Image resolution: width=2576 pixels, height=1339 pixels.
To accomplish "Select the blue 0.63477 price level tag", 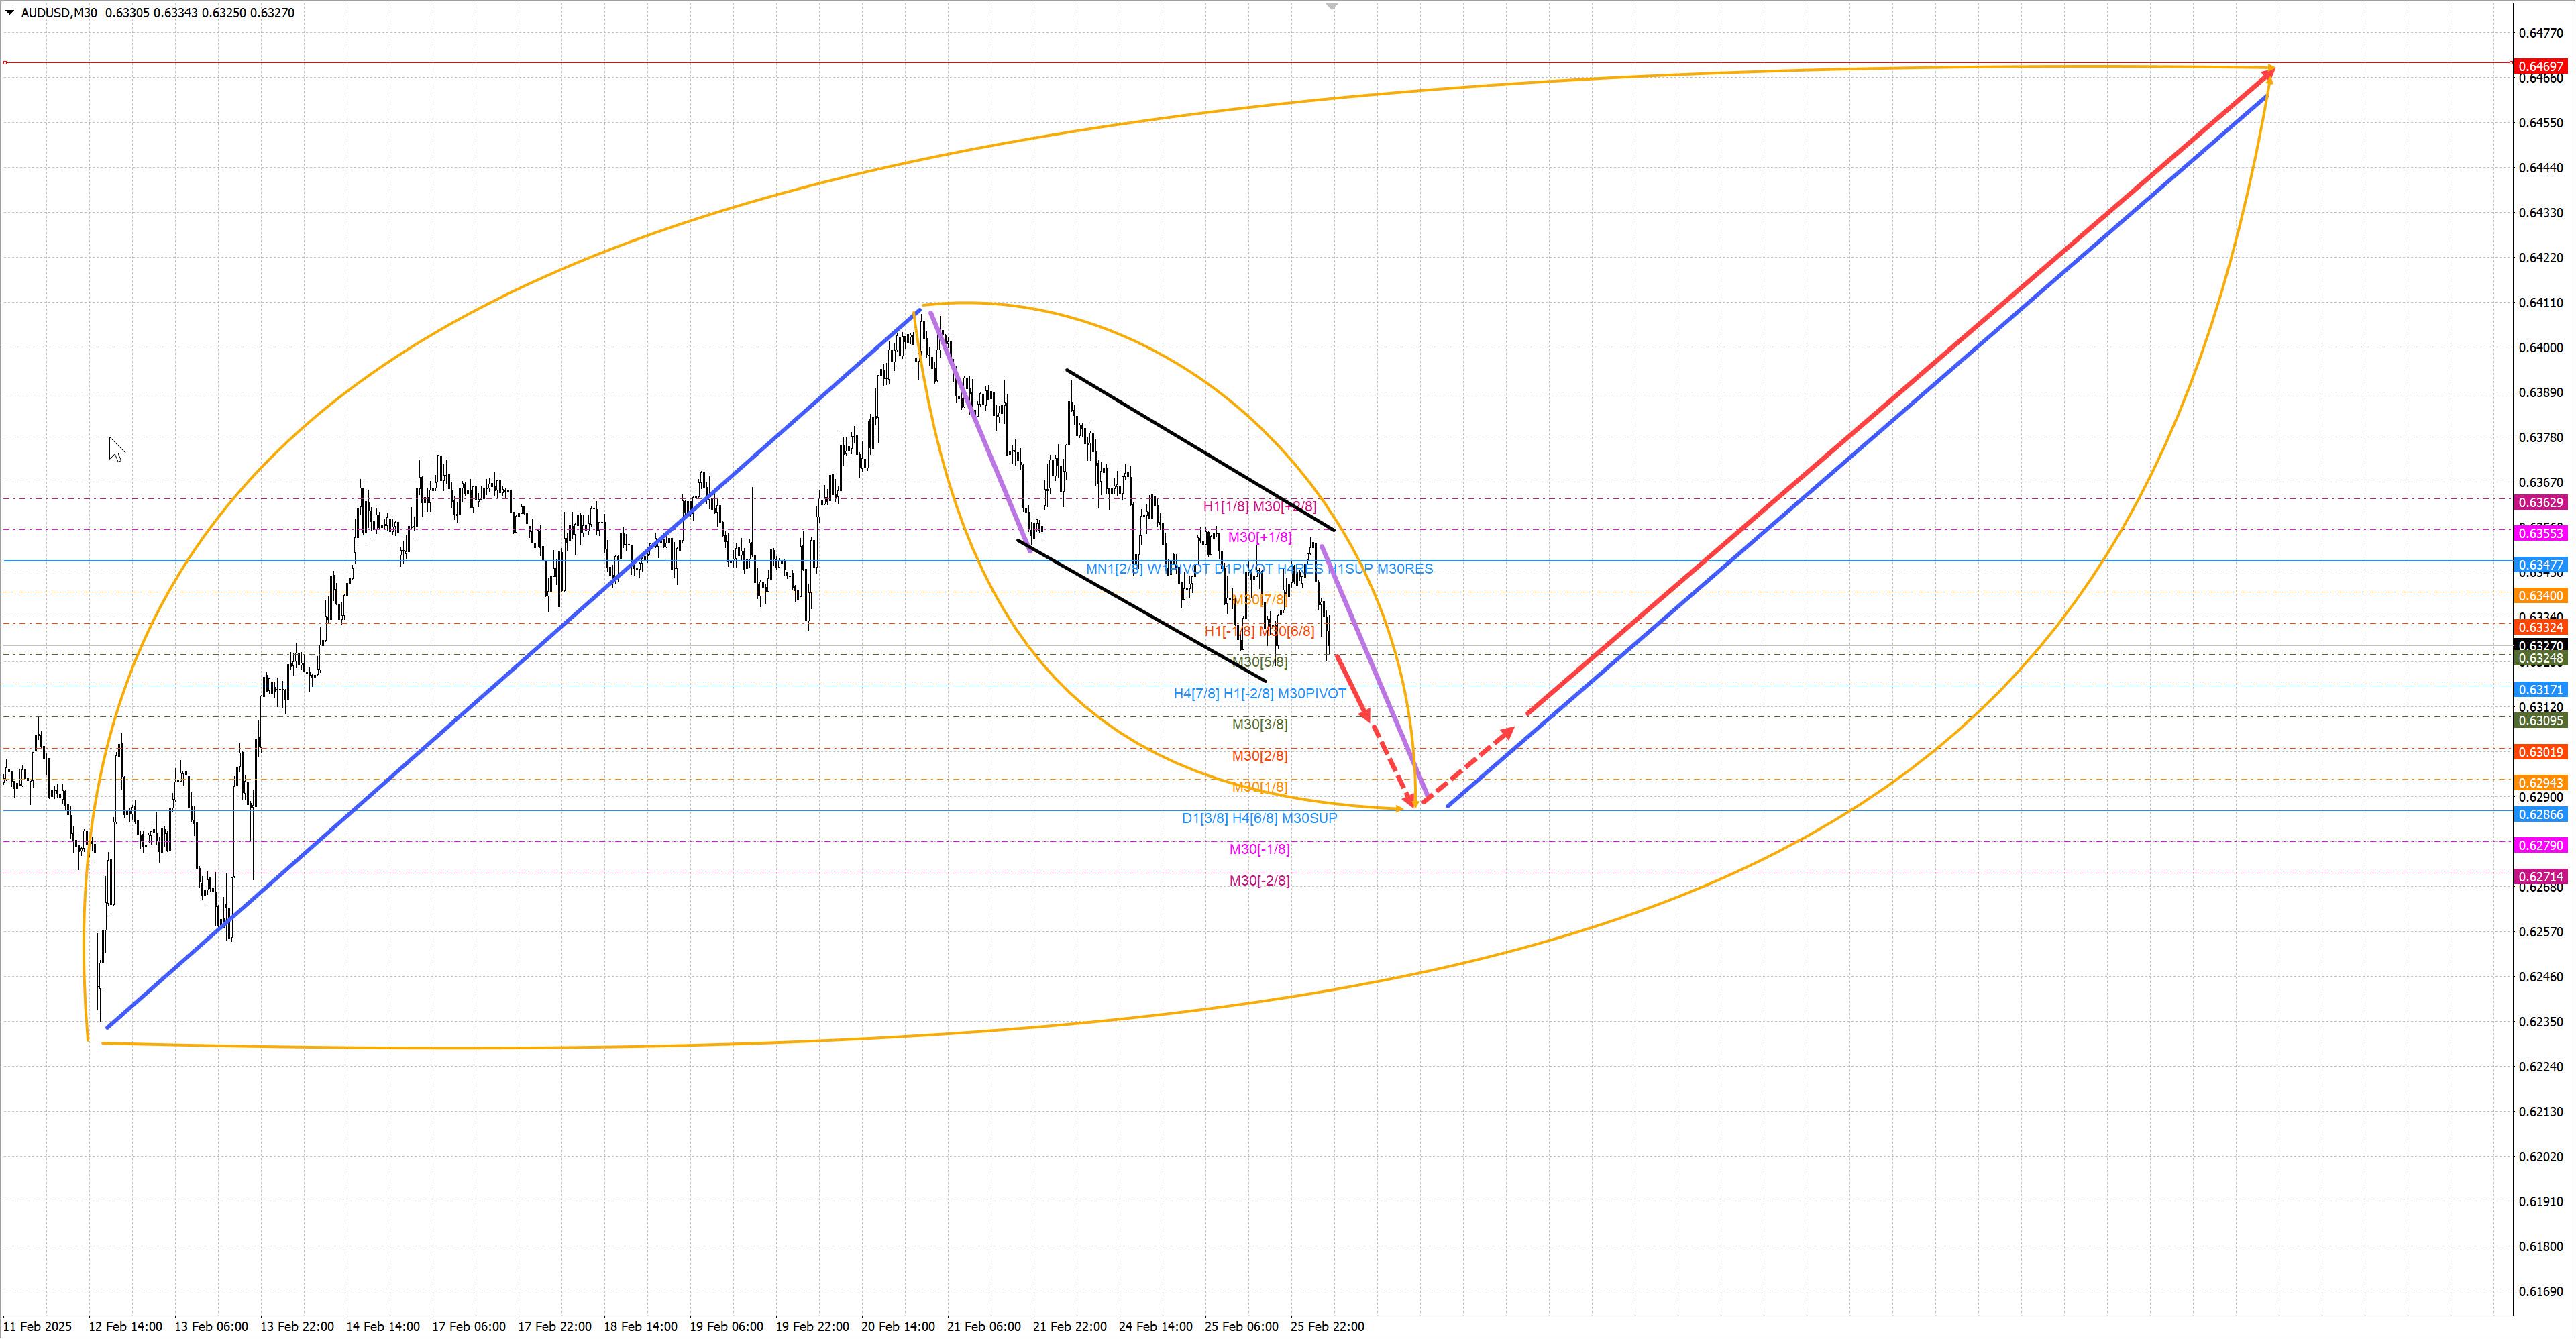I will pyautogui.click(x=2540, y=565).
